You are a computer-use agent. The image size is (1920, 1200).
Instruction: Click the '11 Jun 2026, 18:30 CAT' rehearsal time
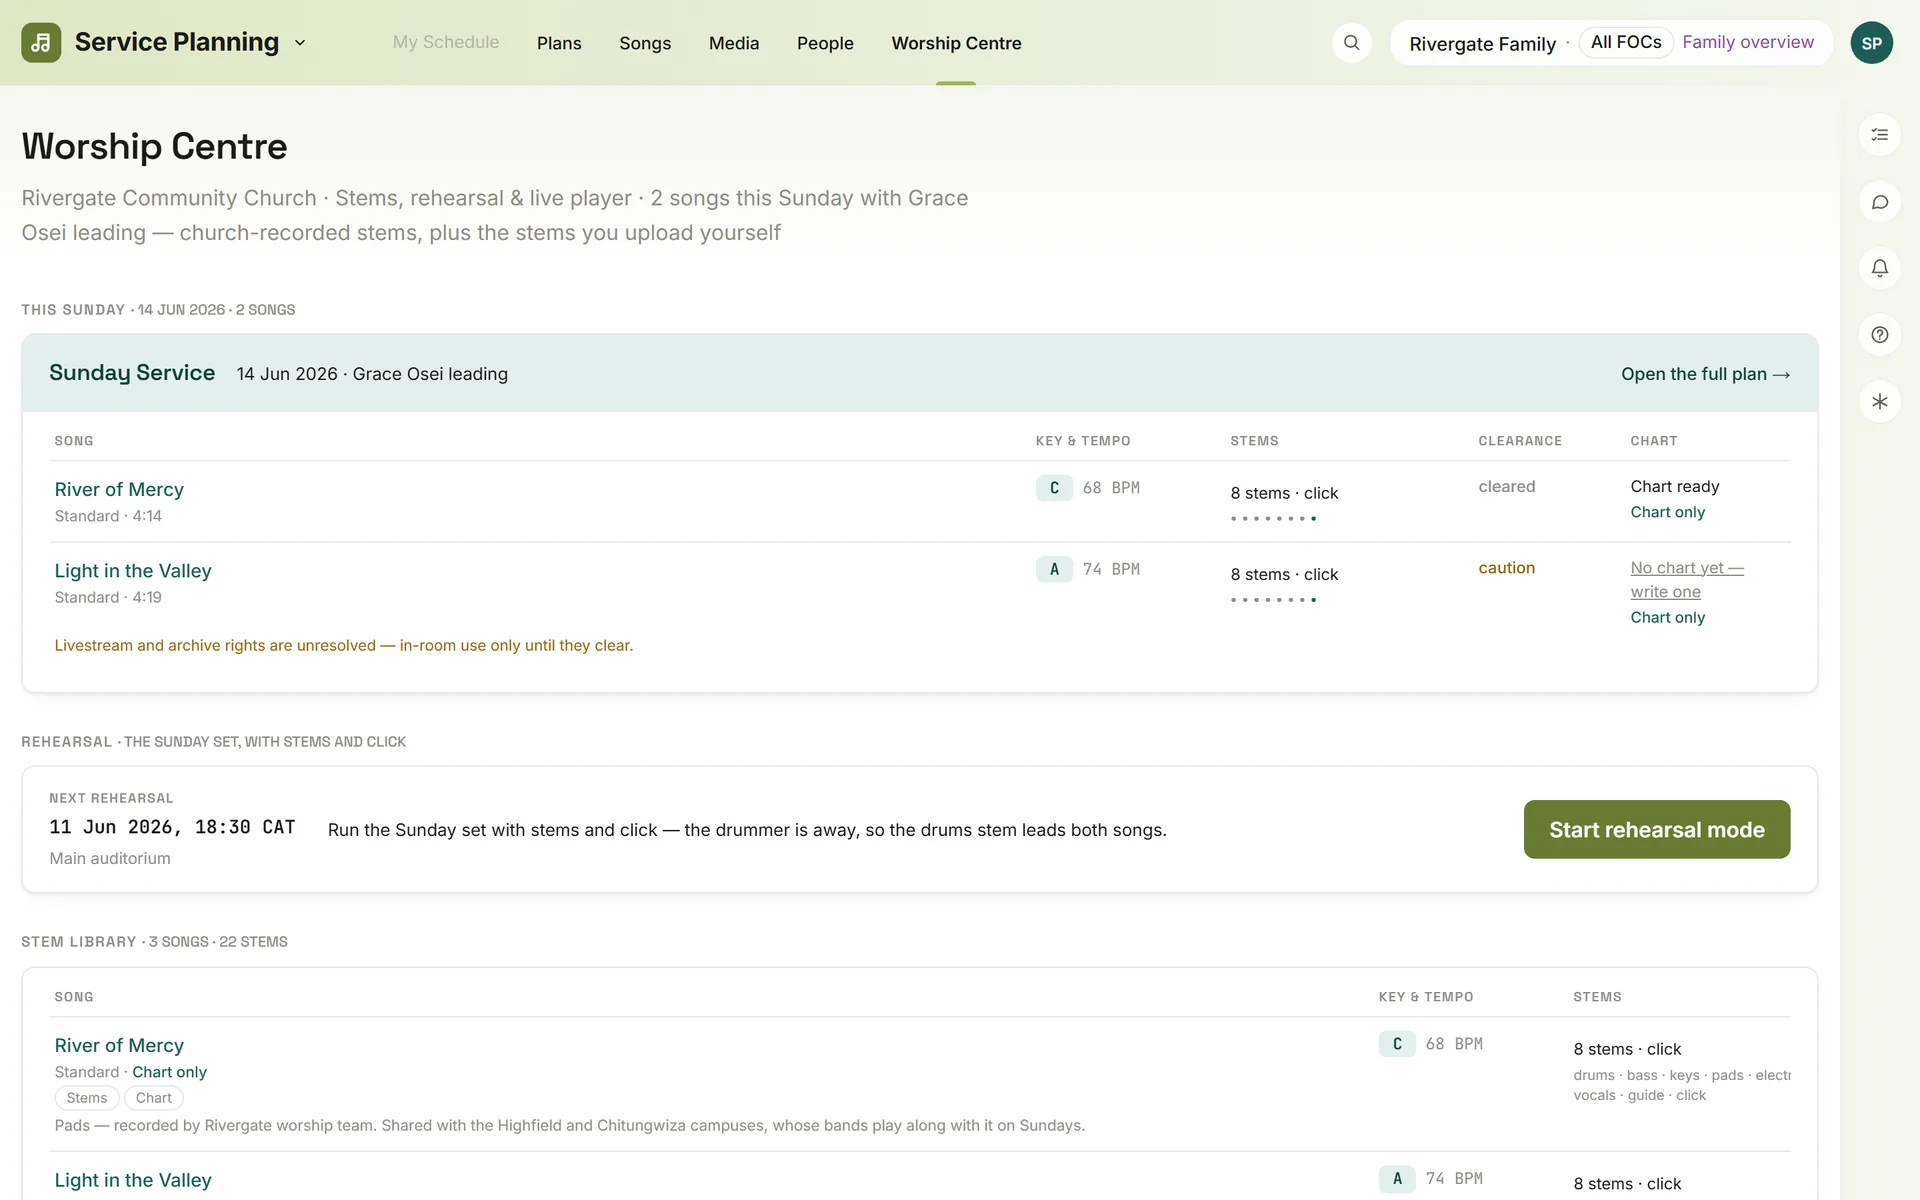point(172,827)
